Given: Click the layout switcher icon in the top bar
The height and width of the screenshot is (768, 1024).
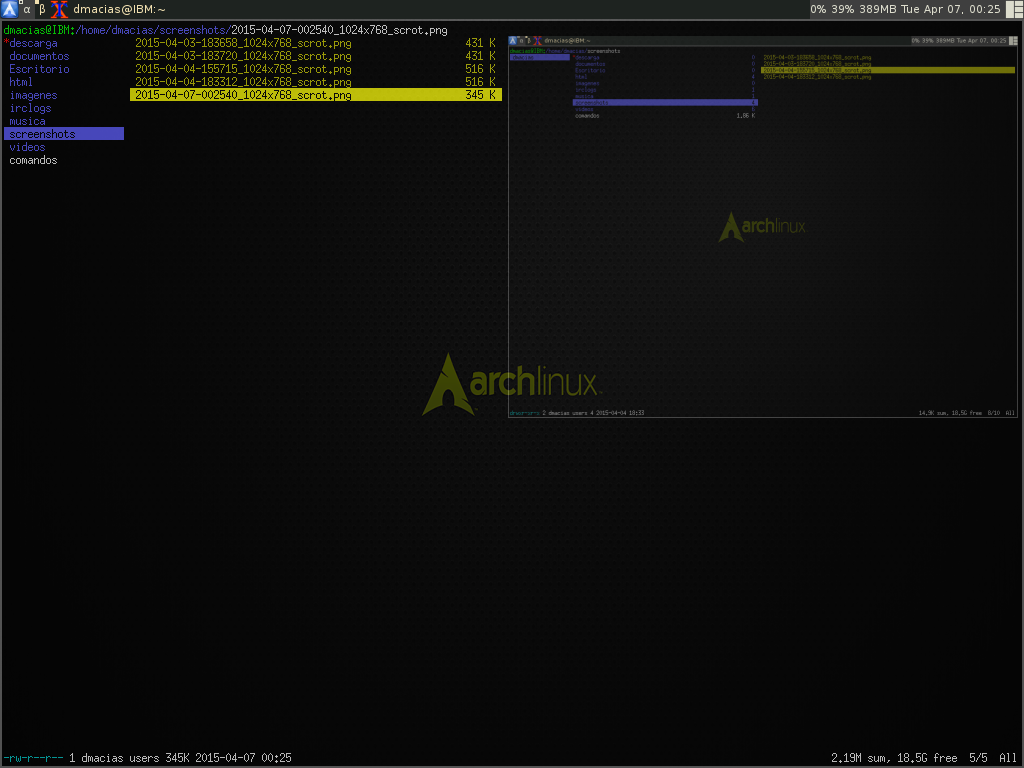Looking at the screenshot, I should point(1014,9).
